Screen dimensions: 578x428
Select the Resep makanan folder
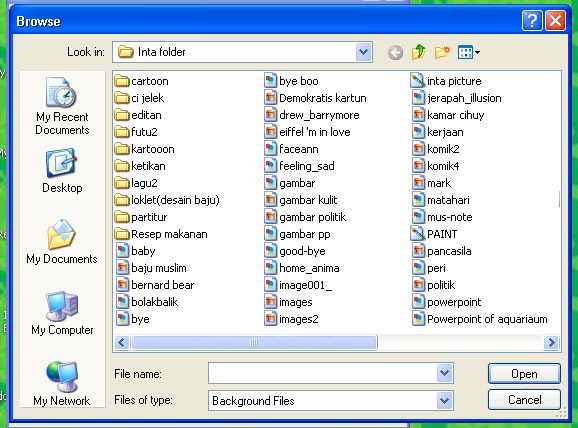[161, 234]
